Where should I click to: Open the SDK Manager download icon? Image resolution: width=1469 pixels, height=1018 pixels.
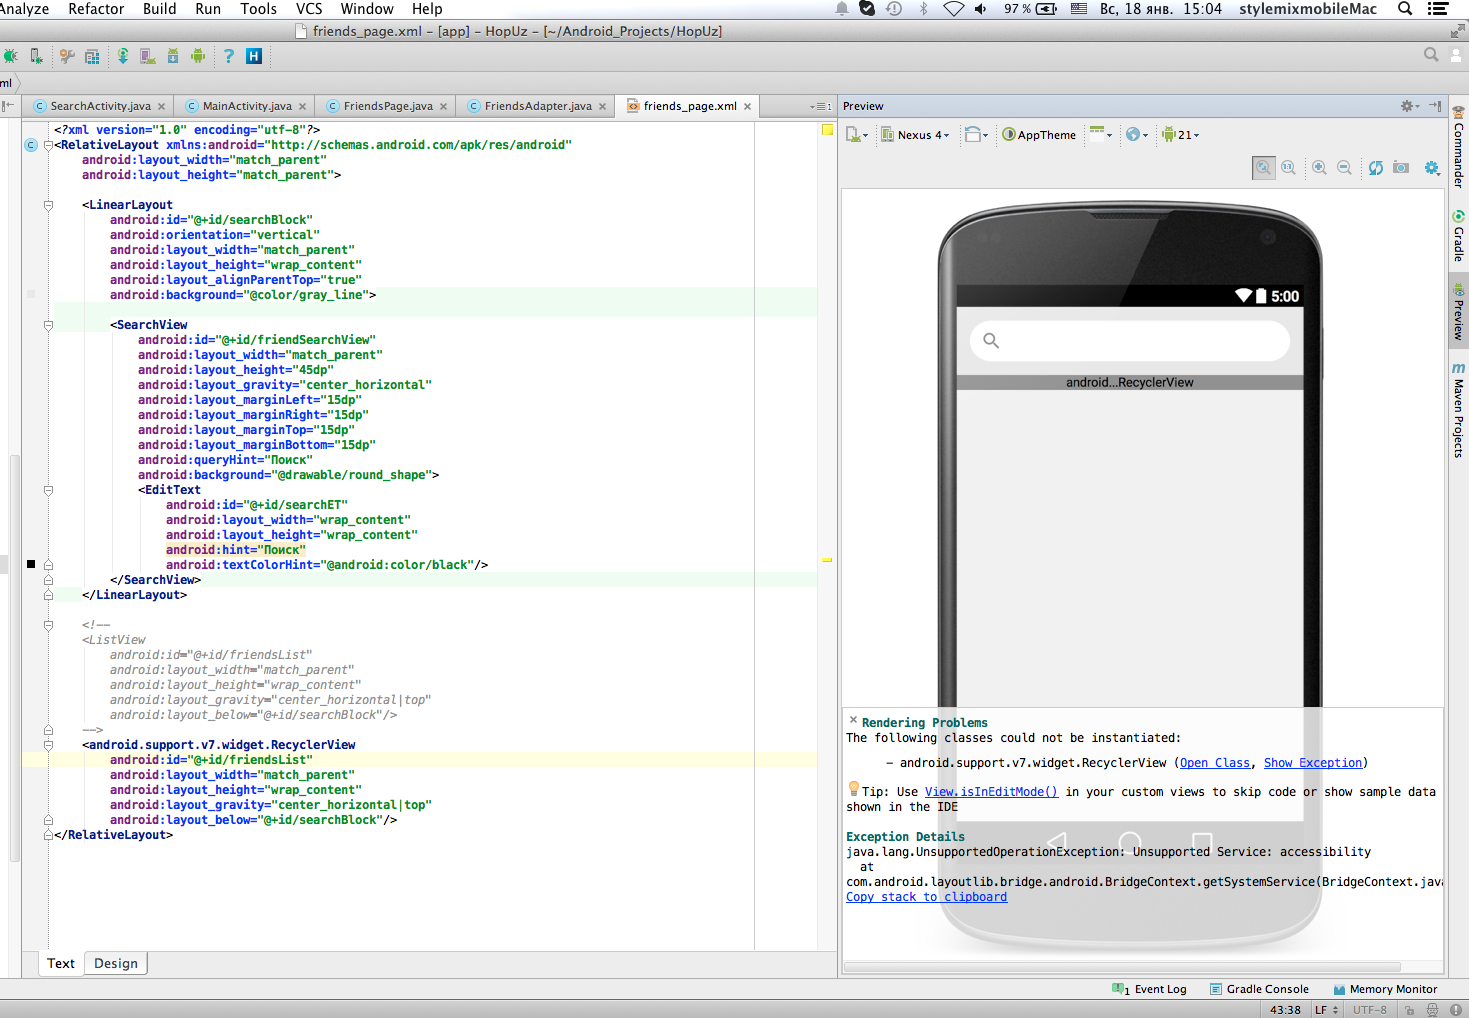[173, 56]
